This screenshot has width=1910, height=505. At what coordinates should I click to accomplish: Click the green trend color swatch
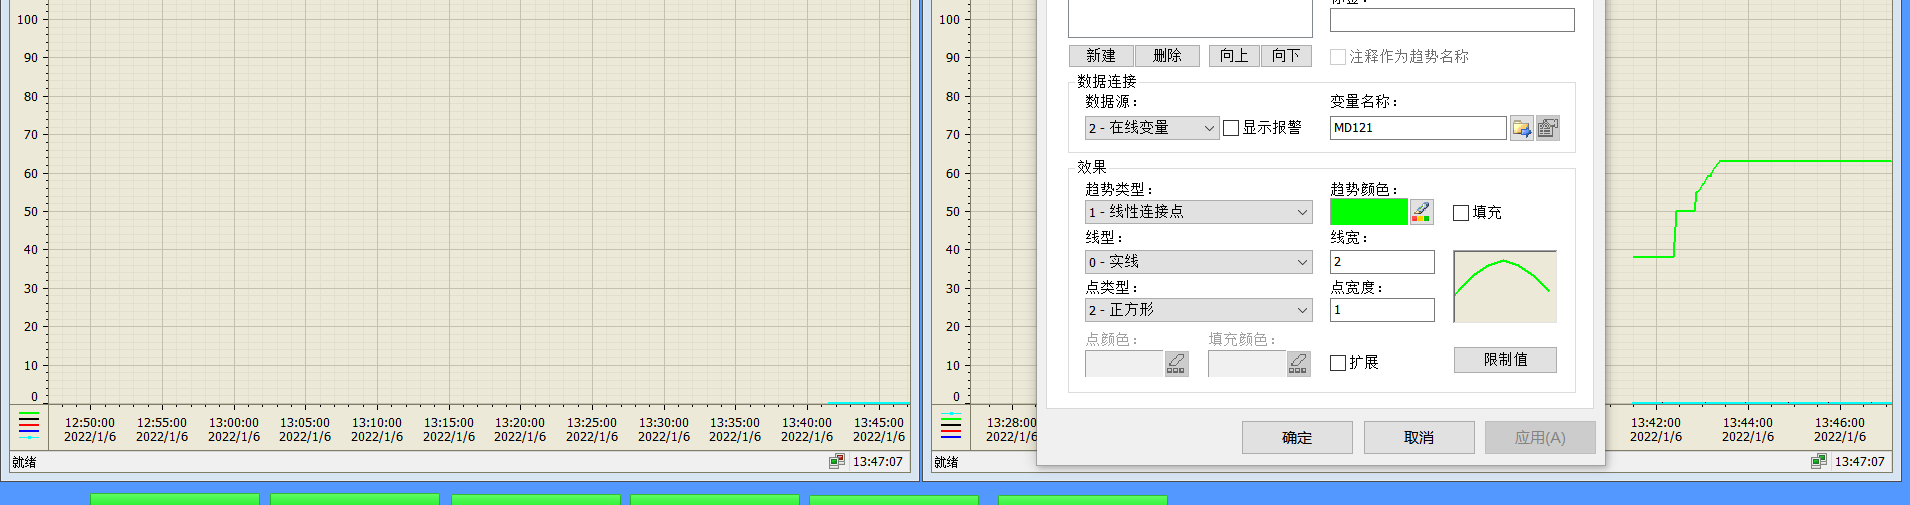tap(1368, 212)
